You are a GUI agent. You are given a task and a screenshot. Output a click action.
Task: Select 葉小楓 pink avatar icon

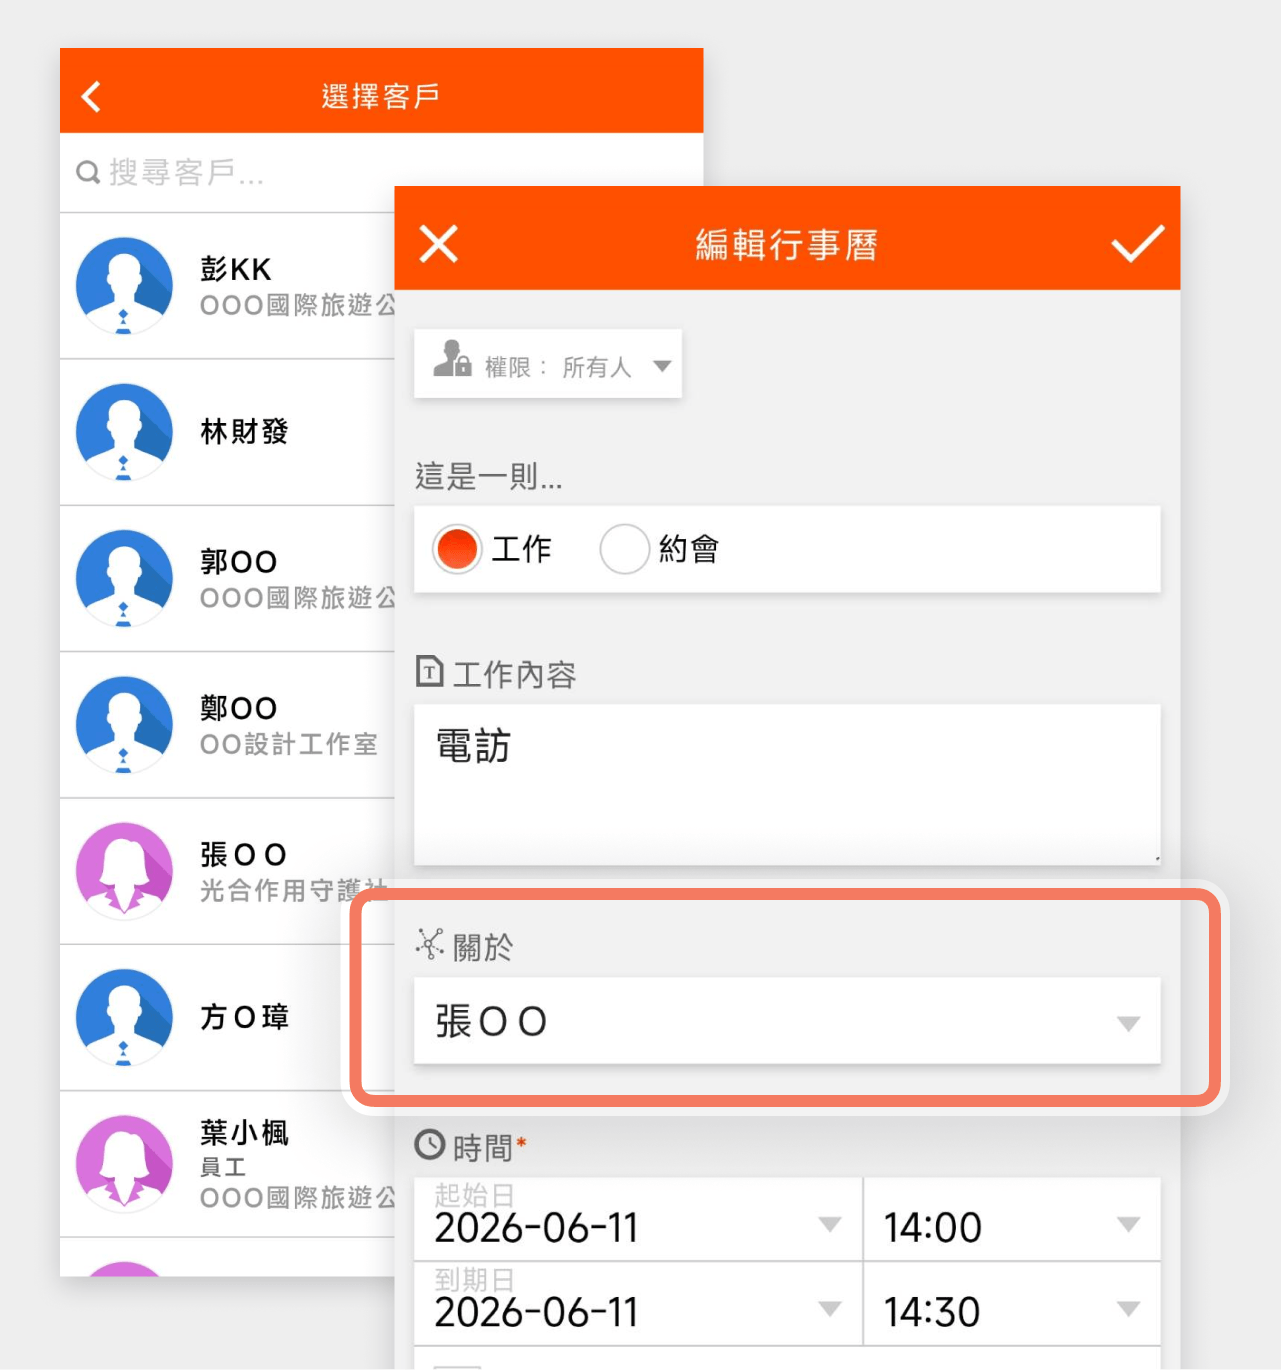124,1164
